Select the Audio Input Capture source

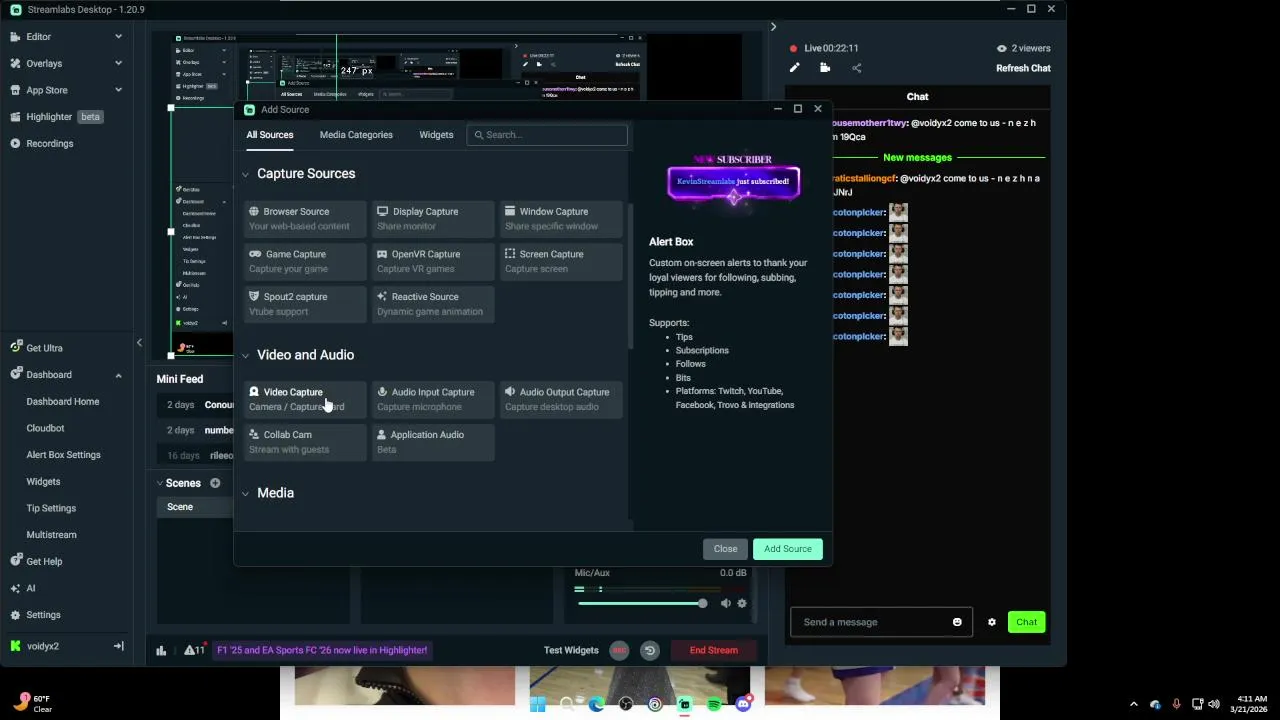433,399
